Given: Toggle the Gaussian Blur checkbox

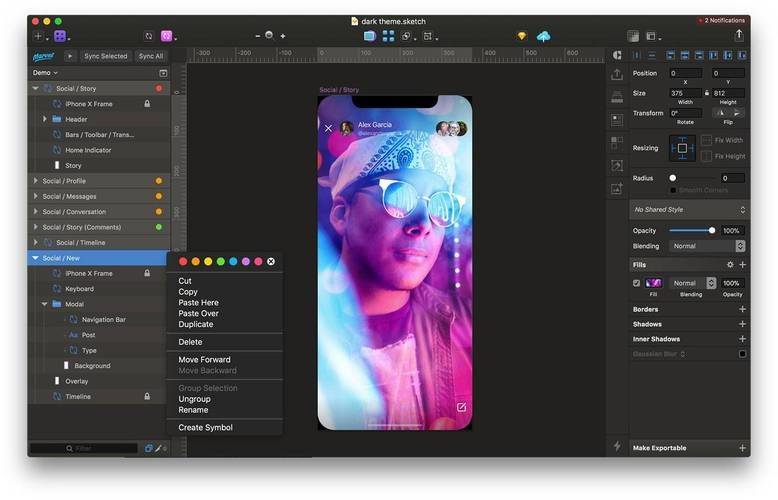Looking at the screenshot, I should coord(742,354).
